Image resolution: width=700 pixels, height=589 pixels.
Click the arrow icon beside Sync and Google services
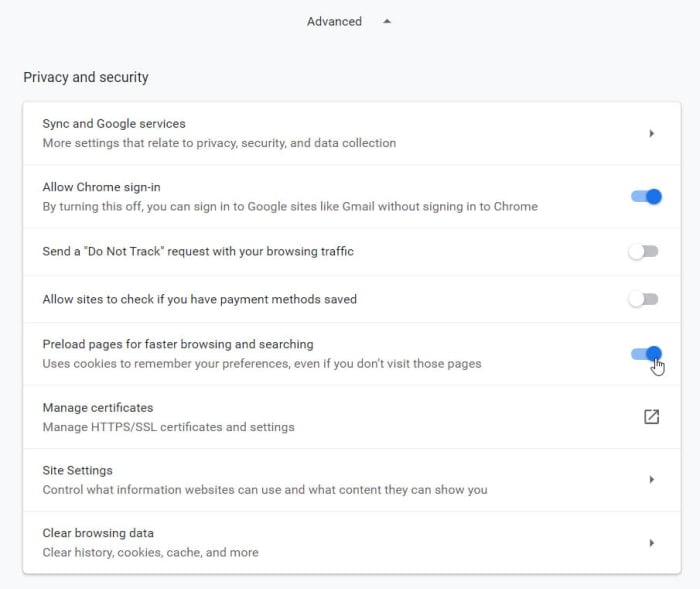click(x=651, y=134)
